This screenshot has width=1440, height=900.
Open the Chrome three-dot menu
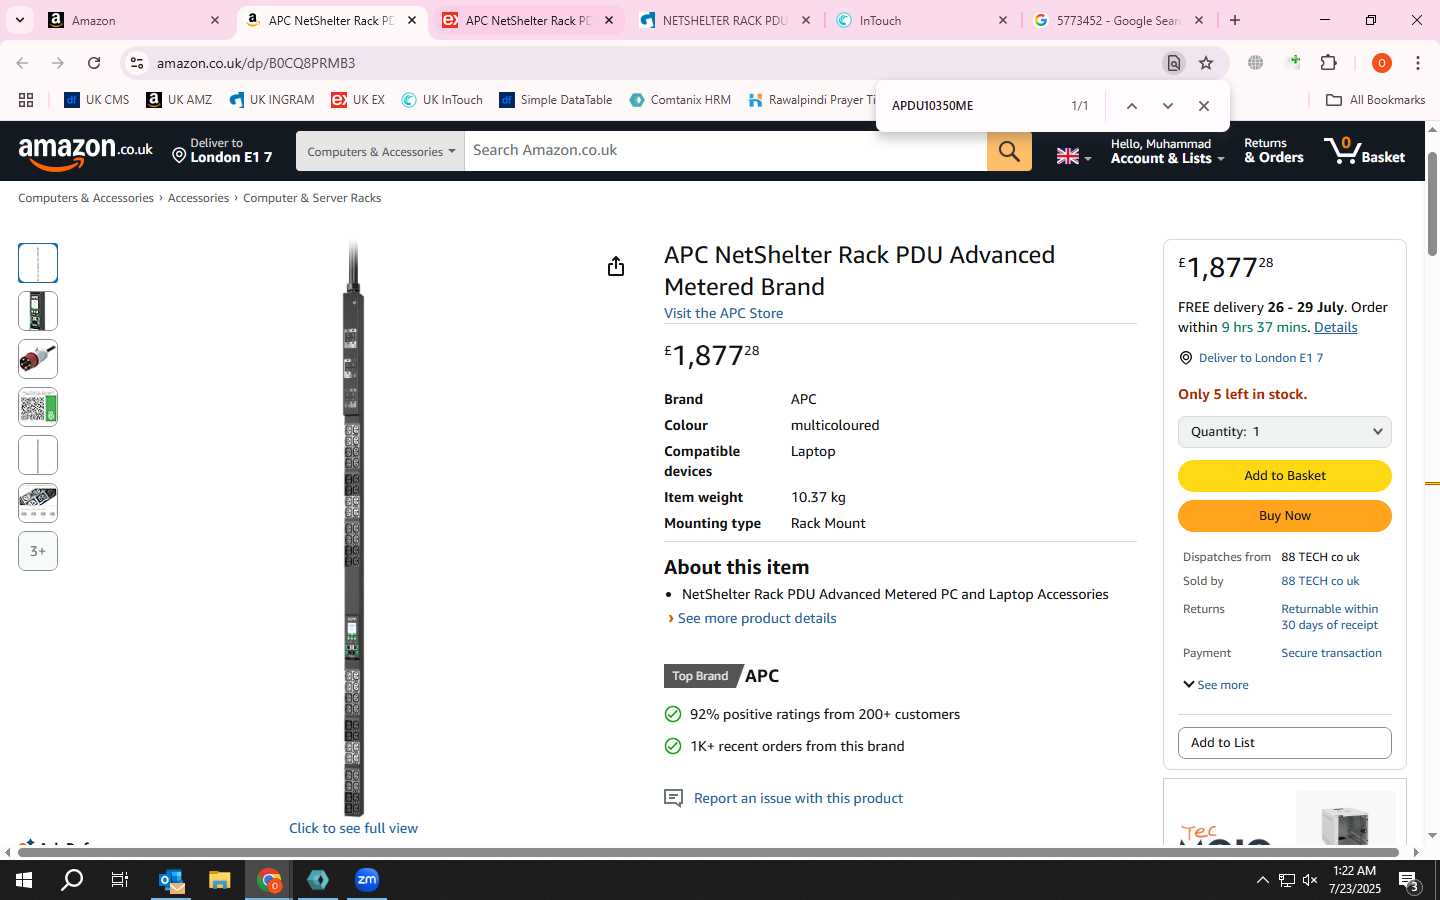1418,63
